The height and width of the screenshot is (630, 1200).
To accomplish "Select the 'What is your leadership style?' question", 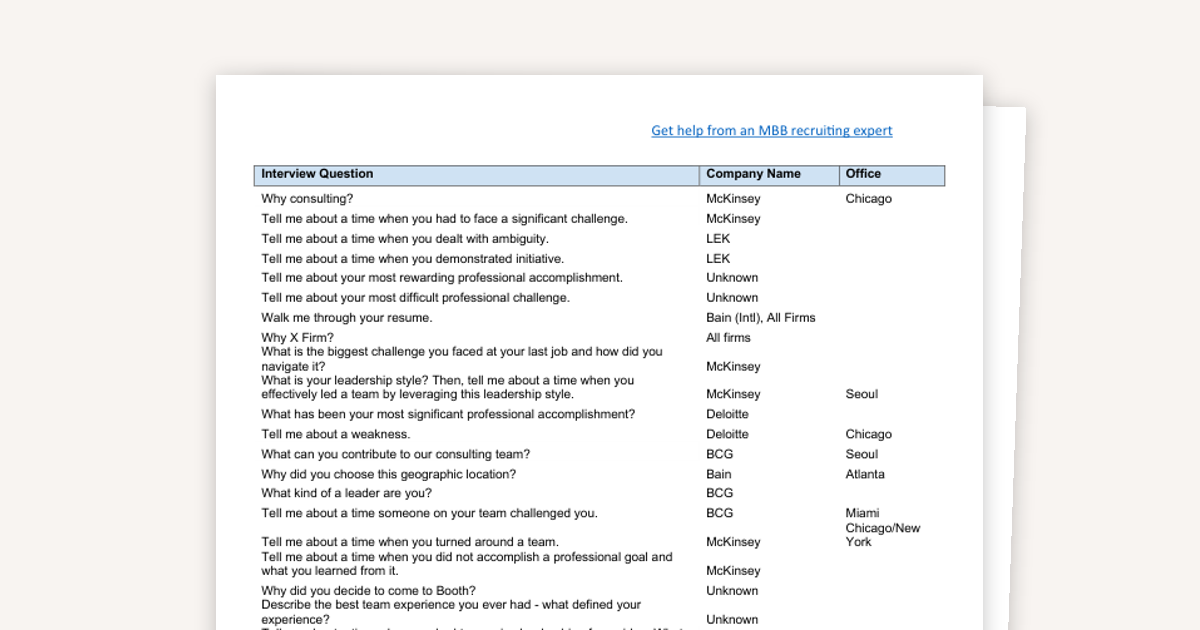I will [x=448, y=387].
